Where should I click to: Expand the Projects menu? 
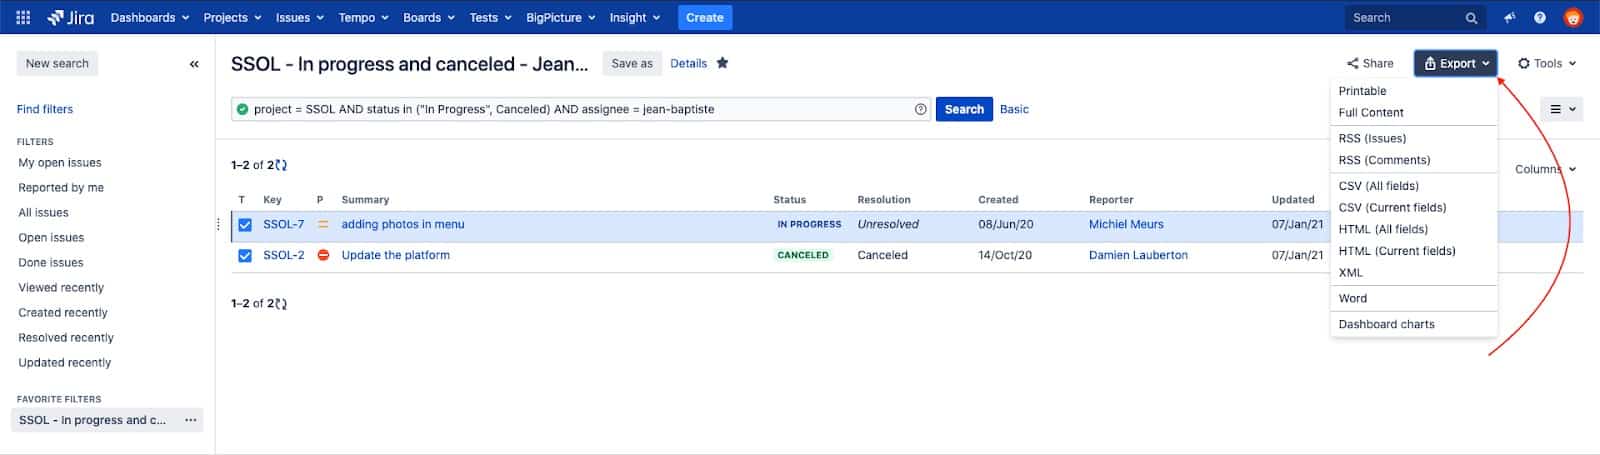232,18
